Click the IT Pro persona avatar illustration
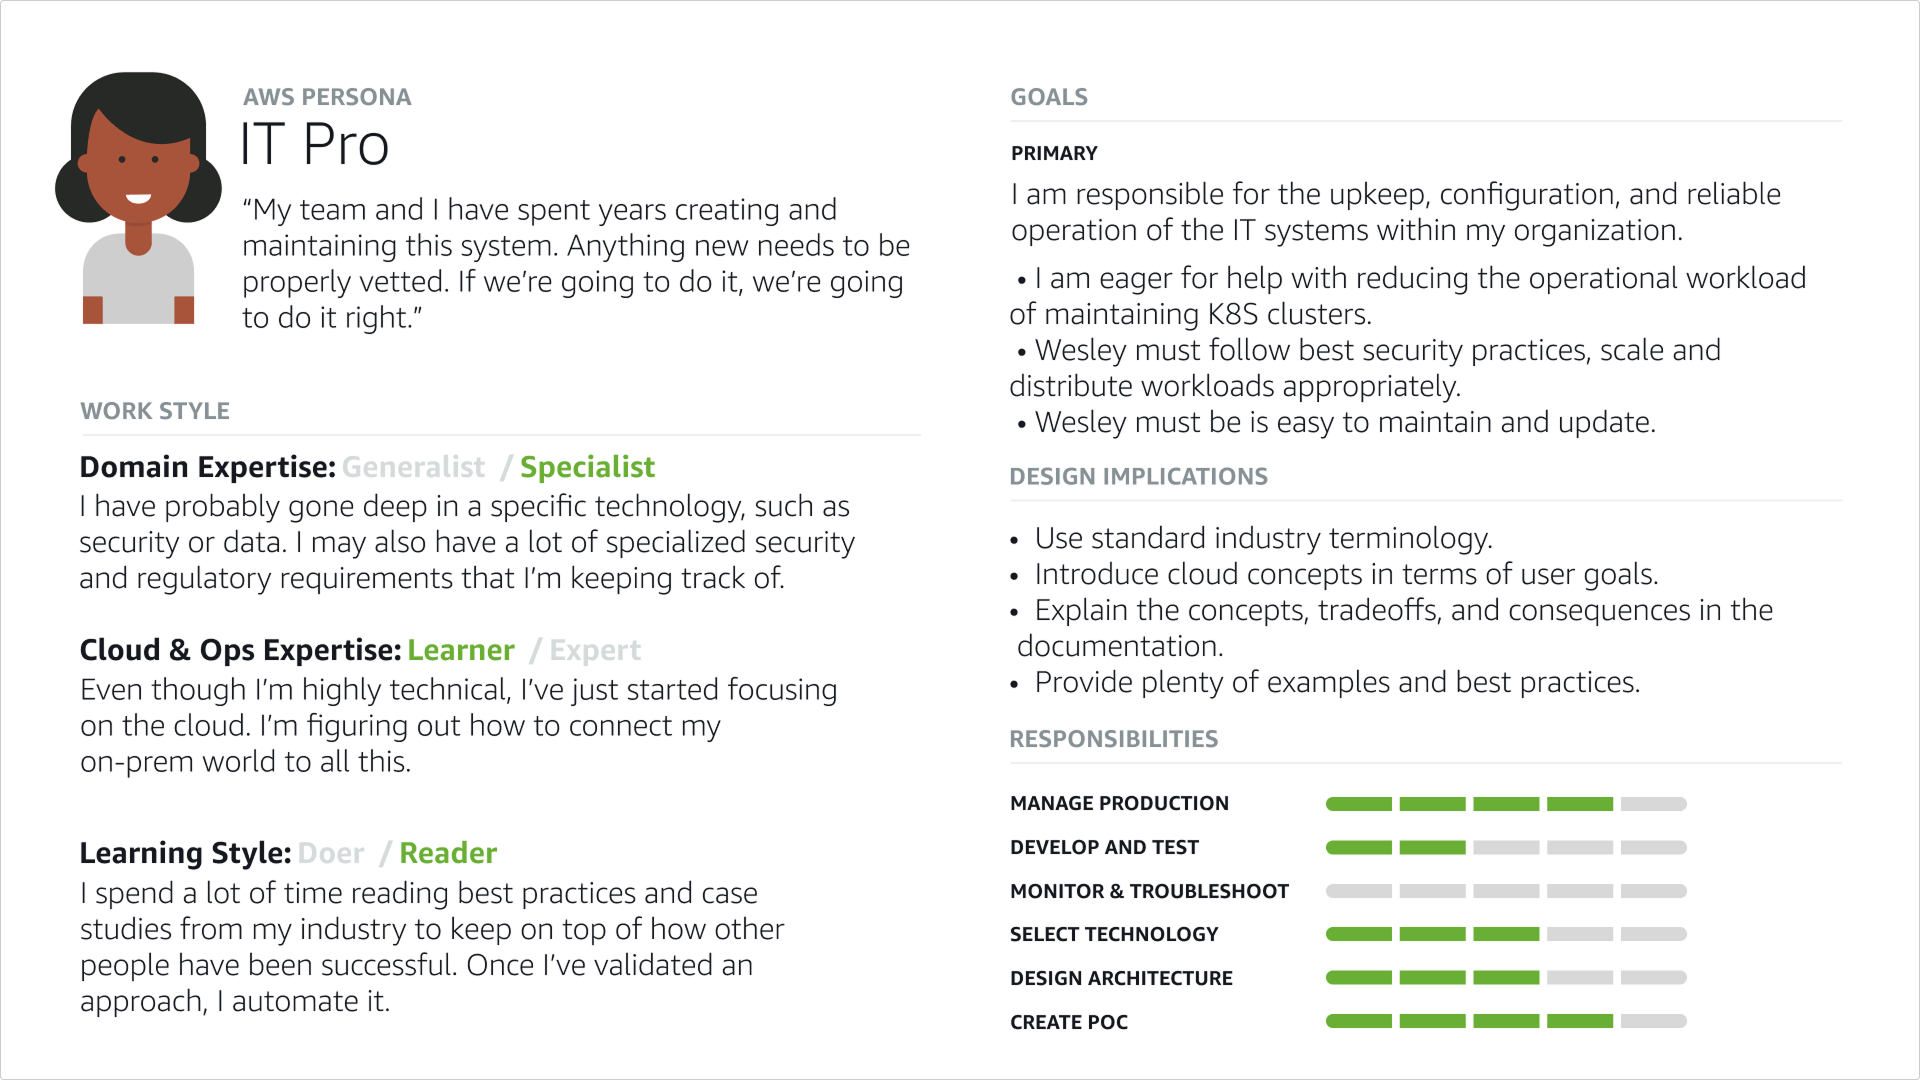Viewport: 1920px width, 1080px height. pos(138,198)
